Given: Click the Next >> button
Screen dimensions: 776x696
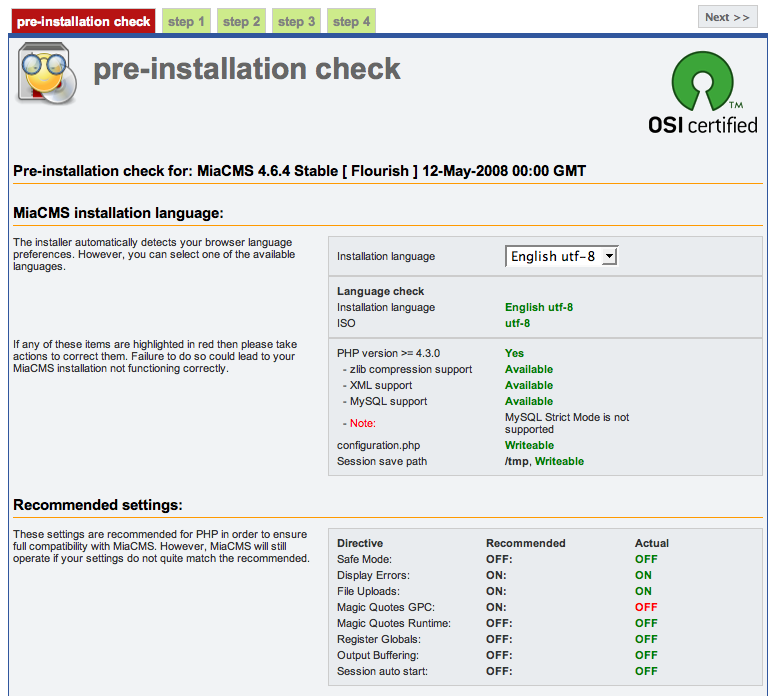Looking at the screenshot, I should click(728, 17).
